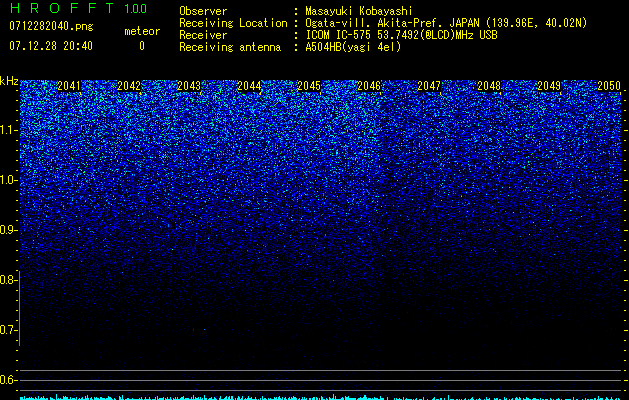Select the 0.7 kHz axis label
Image resolution: width=629 pixels, height=400 pixels.
(x=8, y=330)
